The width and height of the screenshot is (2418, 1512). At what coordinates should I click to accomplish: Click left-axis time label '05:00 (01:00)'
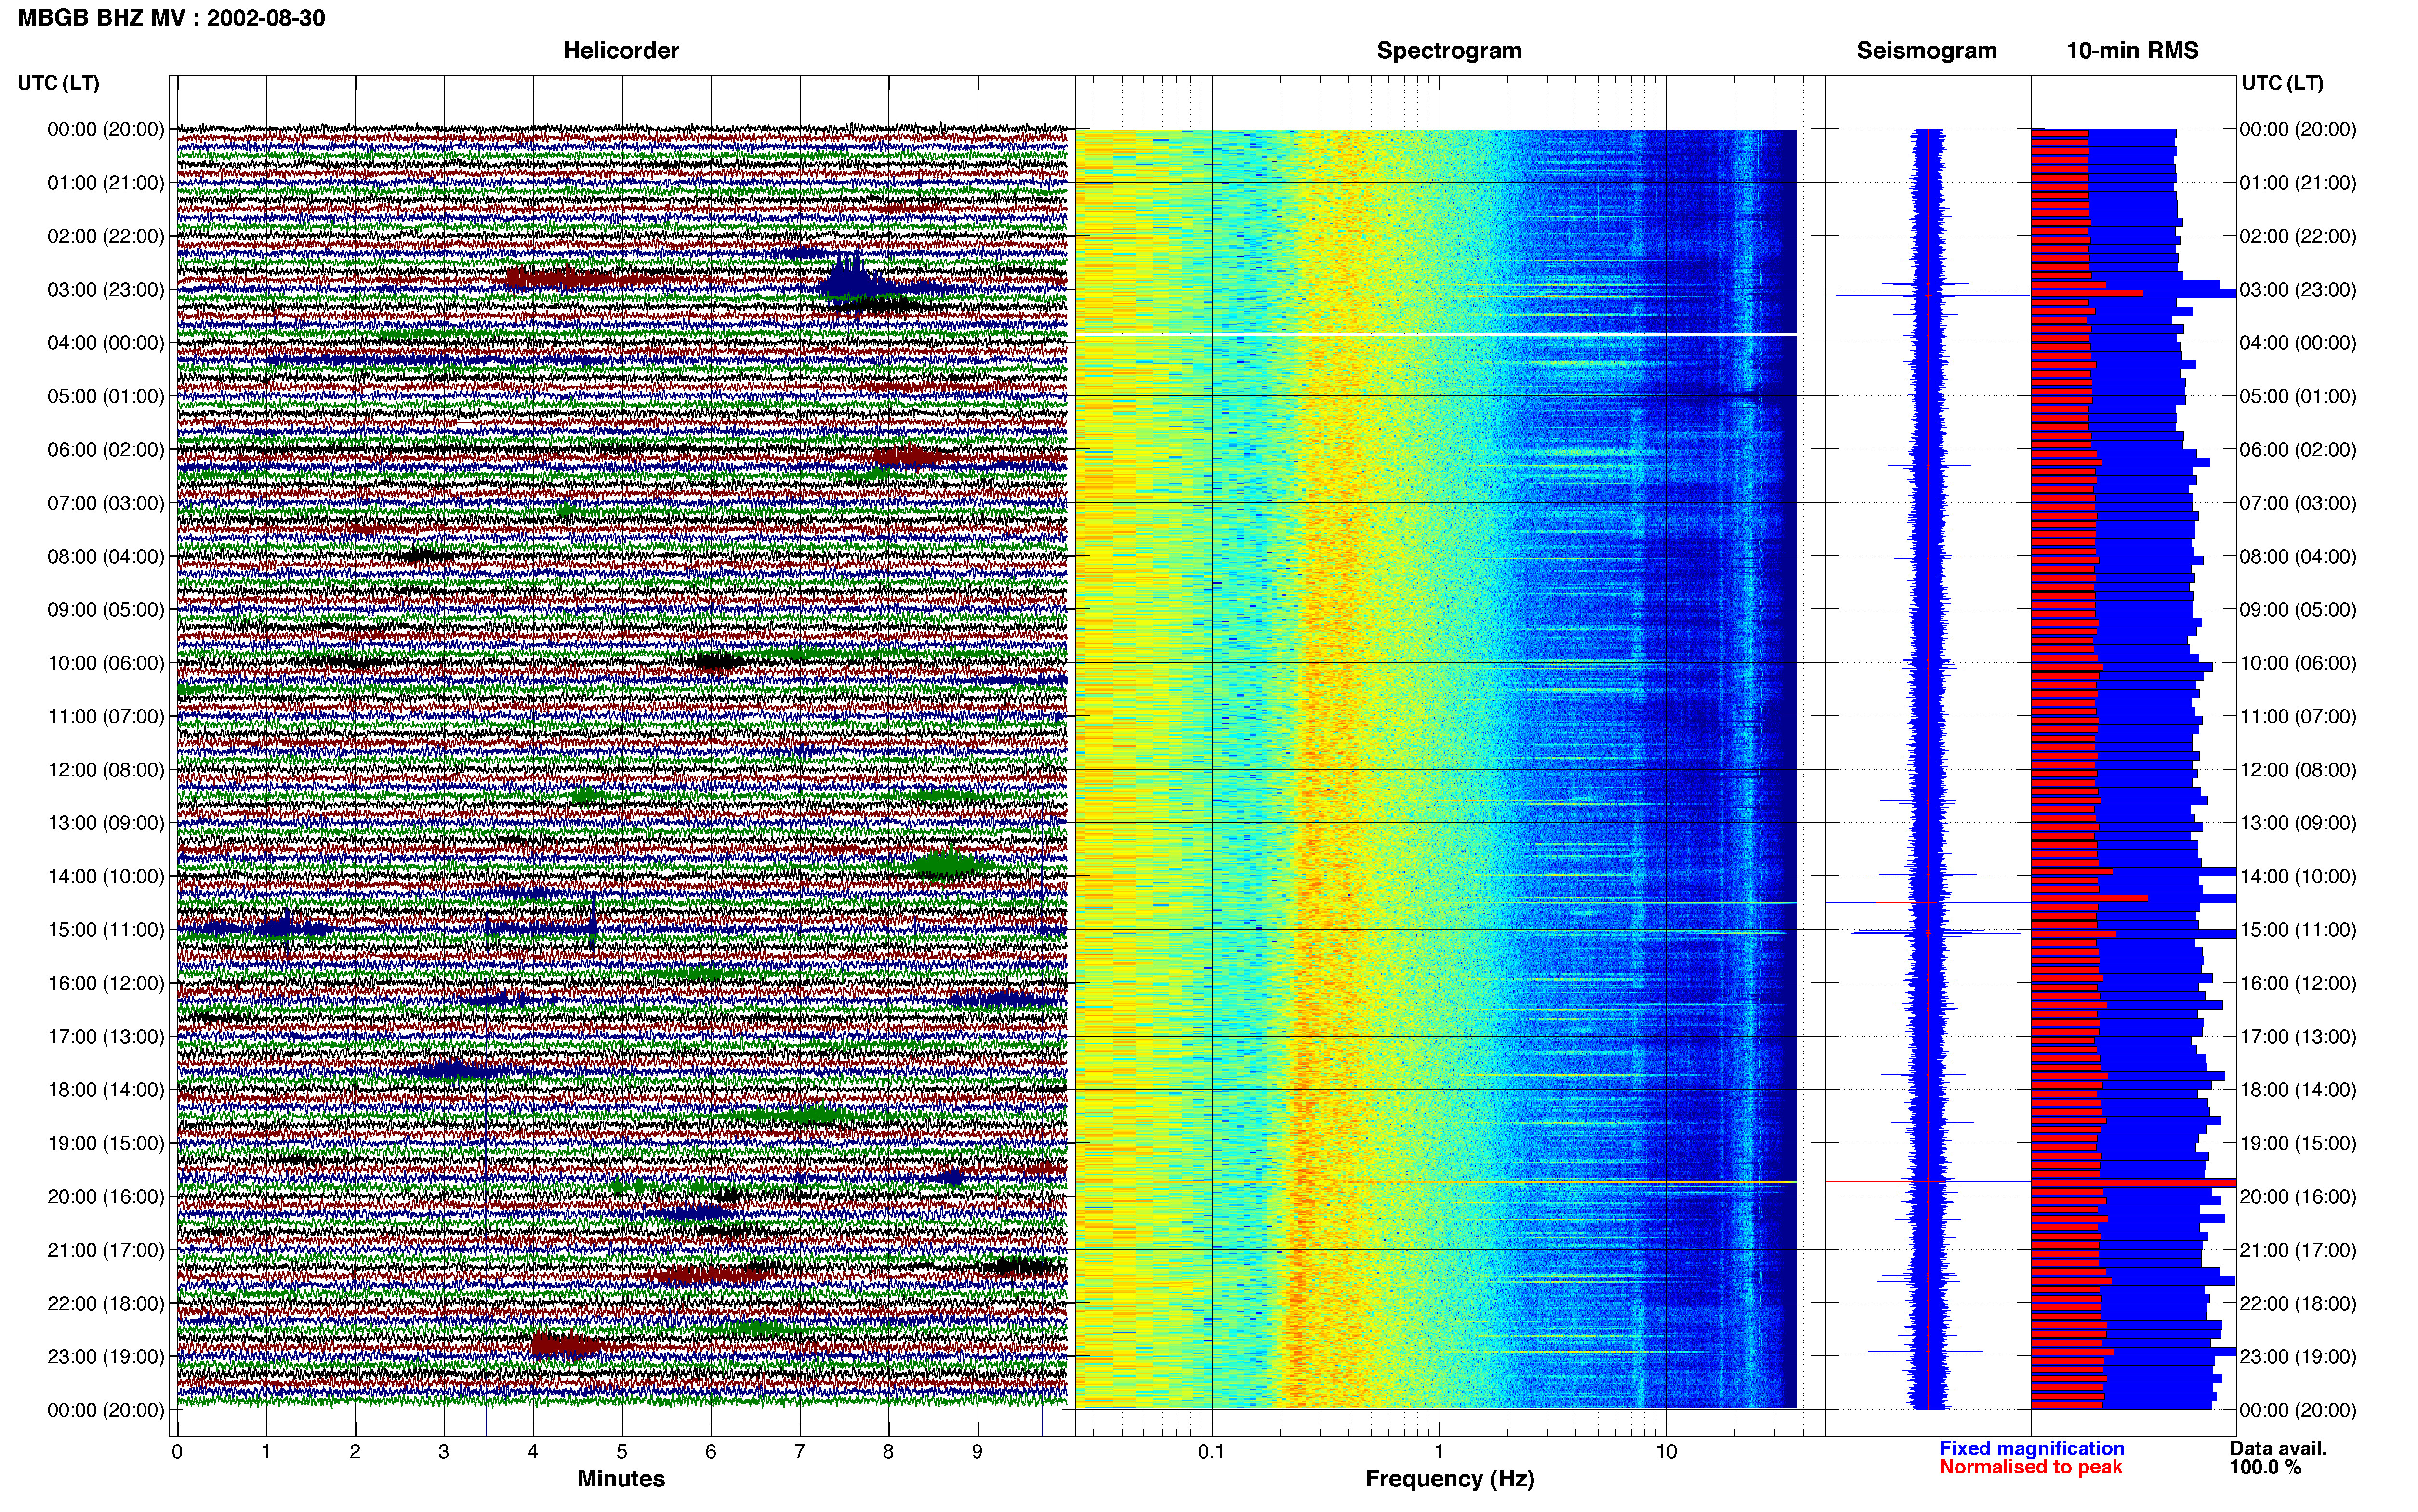106,396
